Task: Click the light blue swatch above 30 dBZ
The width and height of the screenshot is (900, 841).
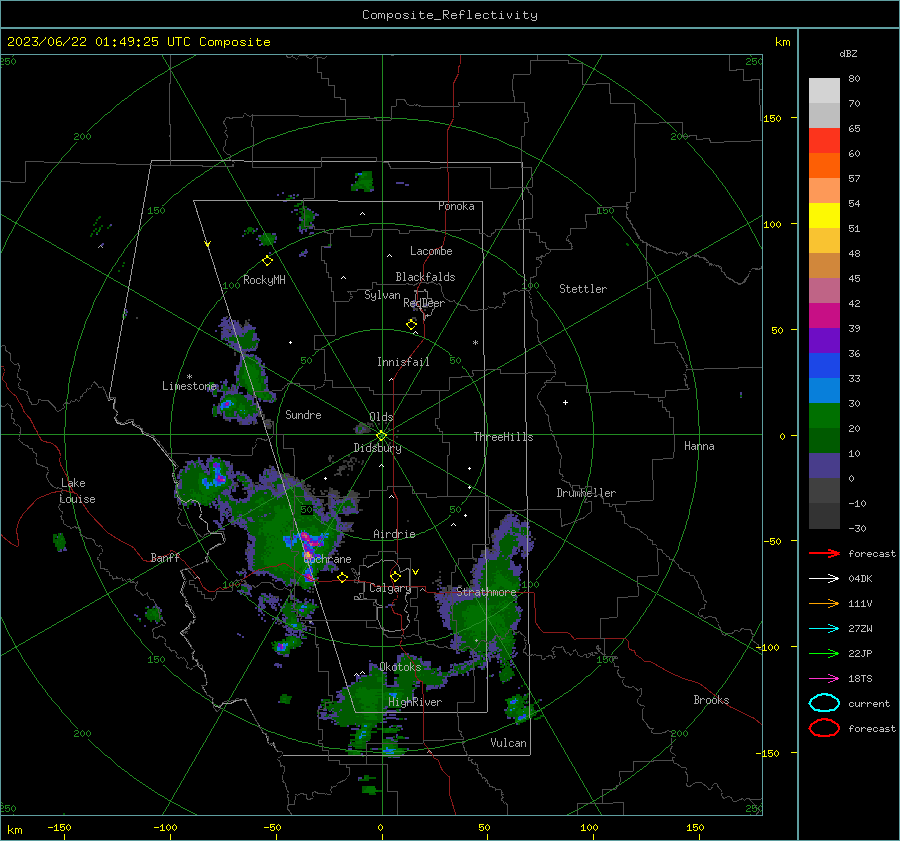Action: (x=824, y=391)
